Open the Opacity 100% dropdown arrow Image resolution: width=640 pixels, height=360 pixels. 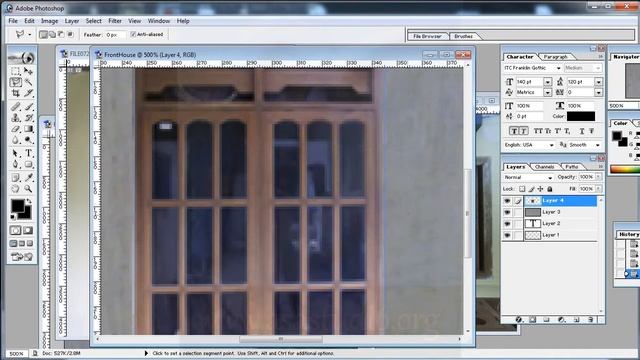[x=598, y=177]
